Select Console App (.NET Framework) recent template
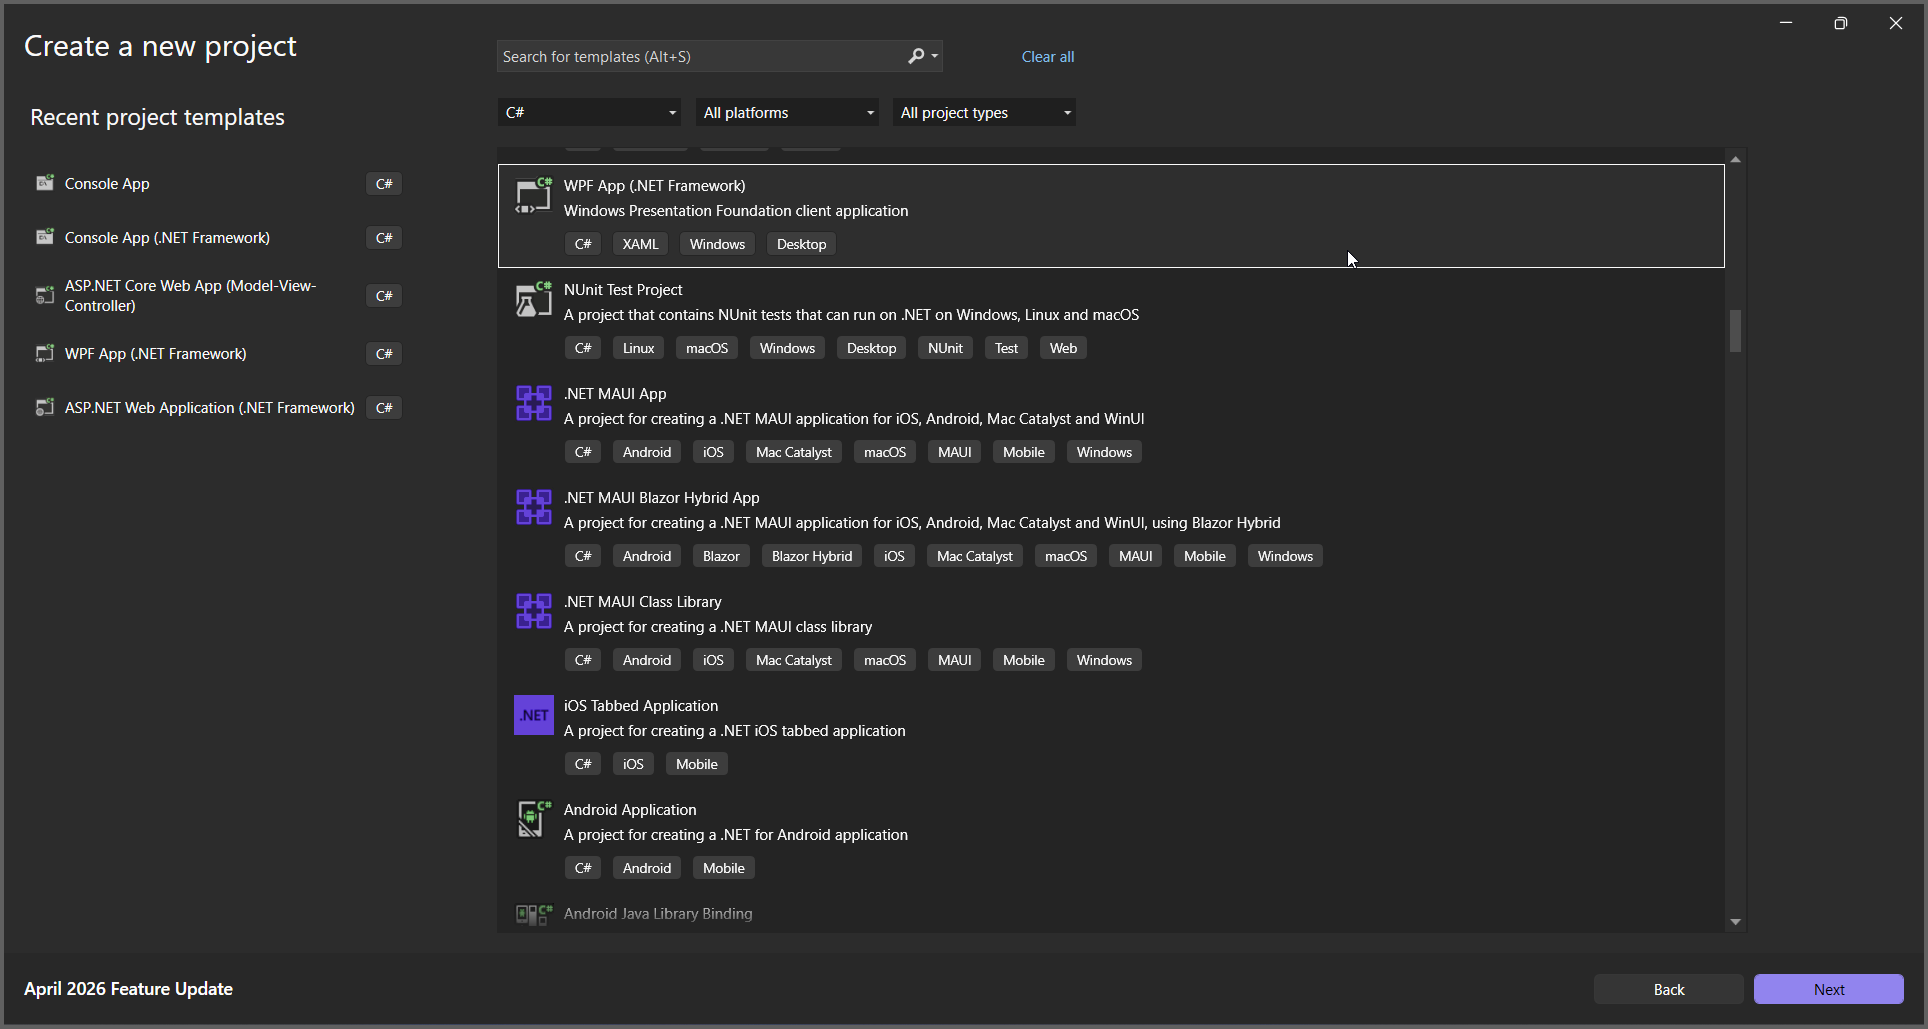1928x1029 pixels. click(x=218, y=237)
